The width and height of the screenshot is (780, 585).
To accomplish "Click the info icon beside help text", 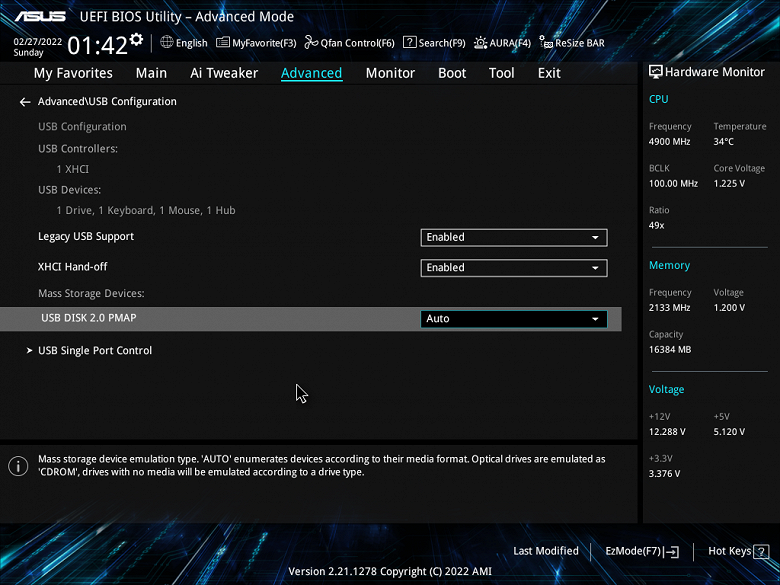I will click(x=18, y=466).
